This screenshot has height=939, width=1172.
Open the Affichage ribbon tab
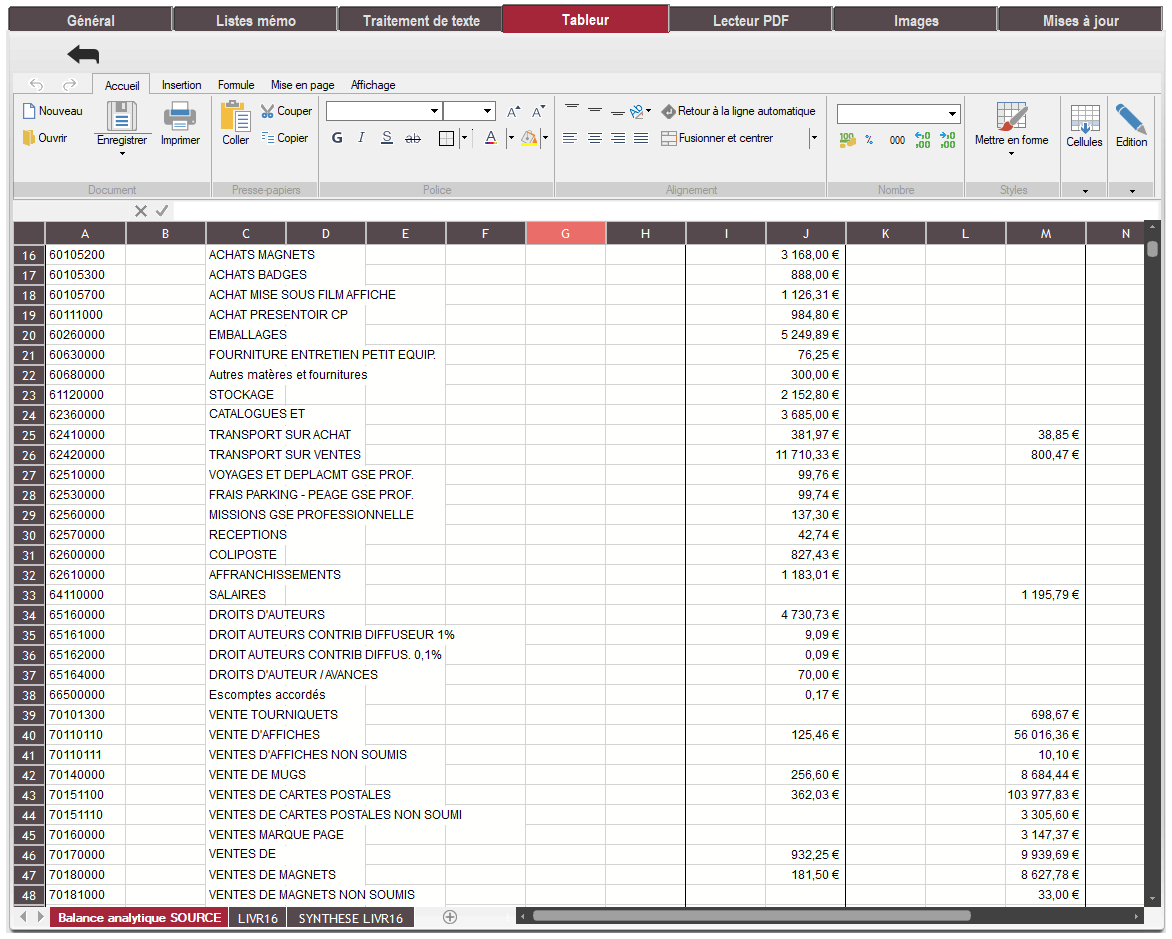click(373, 84)
